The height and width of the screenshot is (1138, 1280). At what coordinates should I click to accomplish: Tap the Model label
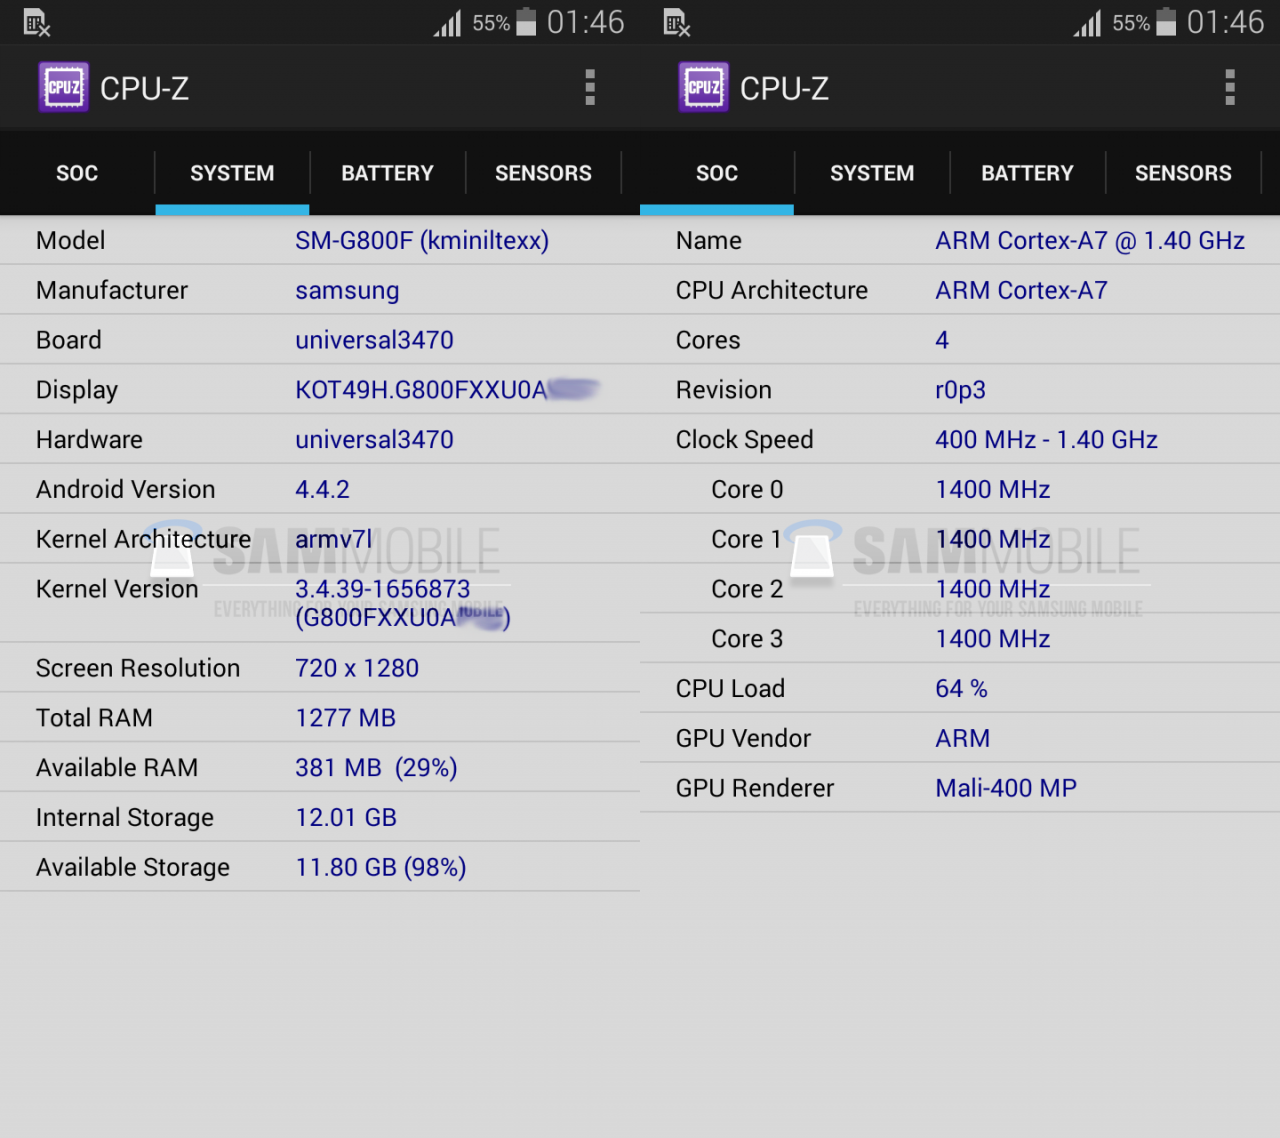tap(70, 241)
